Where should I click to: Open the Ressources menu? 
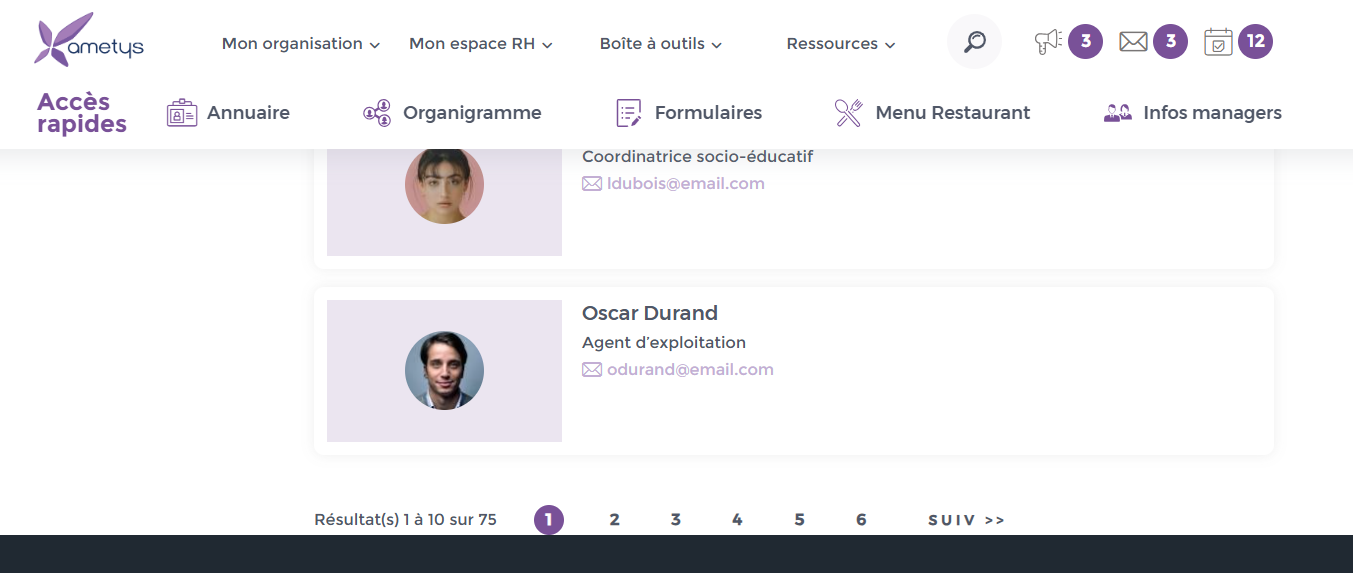point(841,44)
